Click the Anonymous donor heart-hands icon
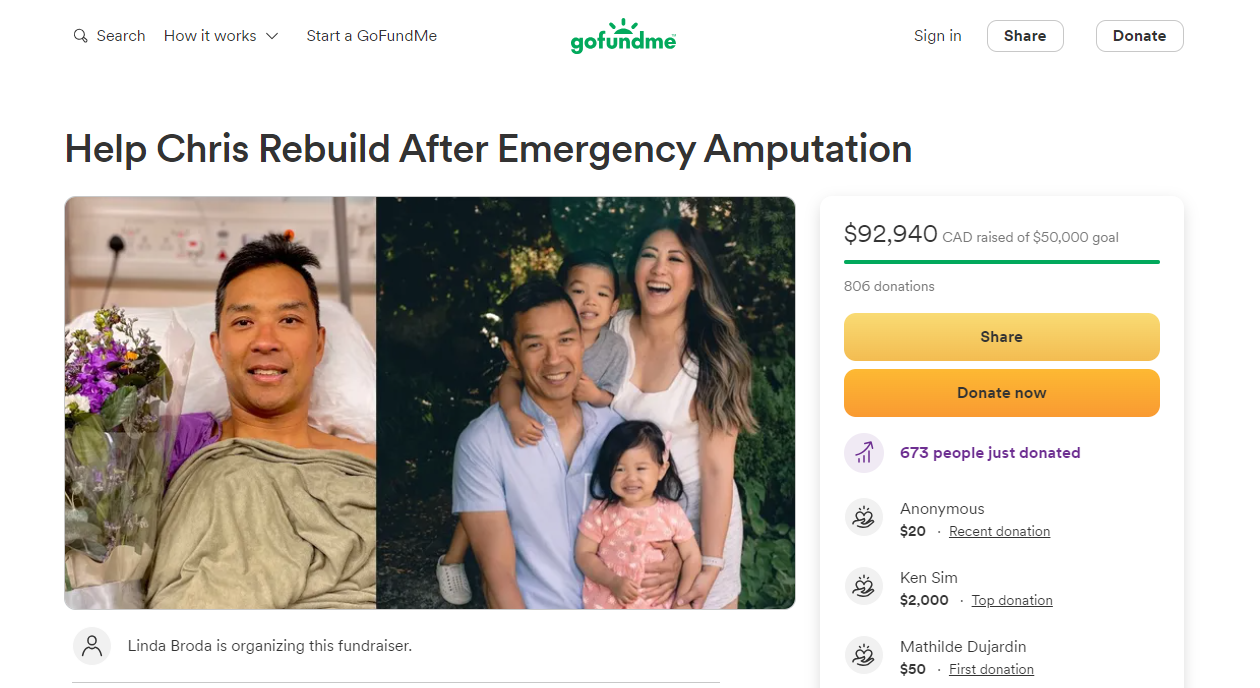1260x688 pixels. [864, 518]
